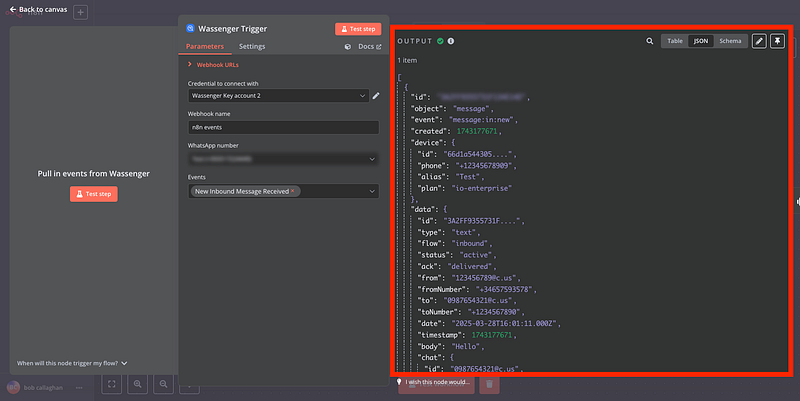
Task: Switch output view to JSON
Action: pos(700,41)
